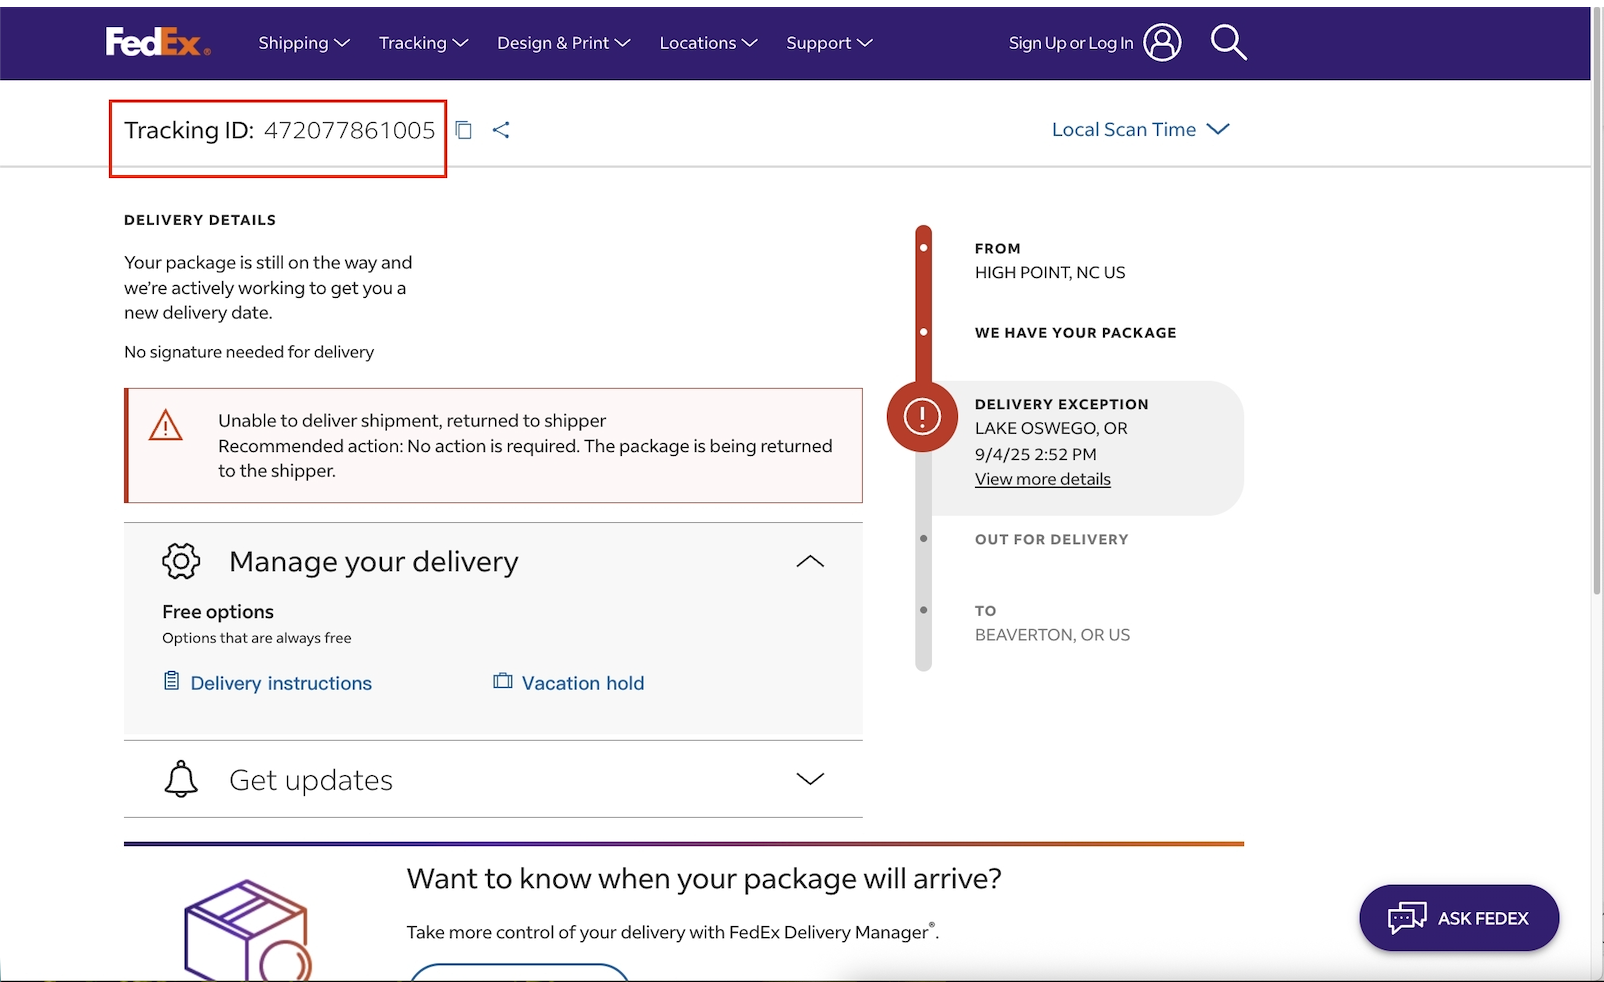Open the search magnifier icon

[1228, 42]
